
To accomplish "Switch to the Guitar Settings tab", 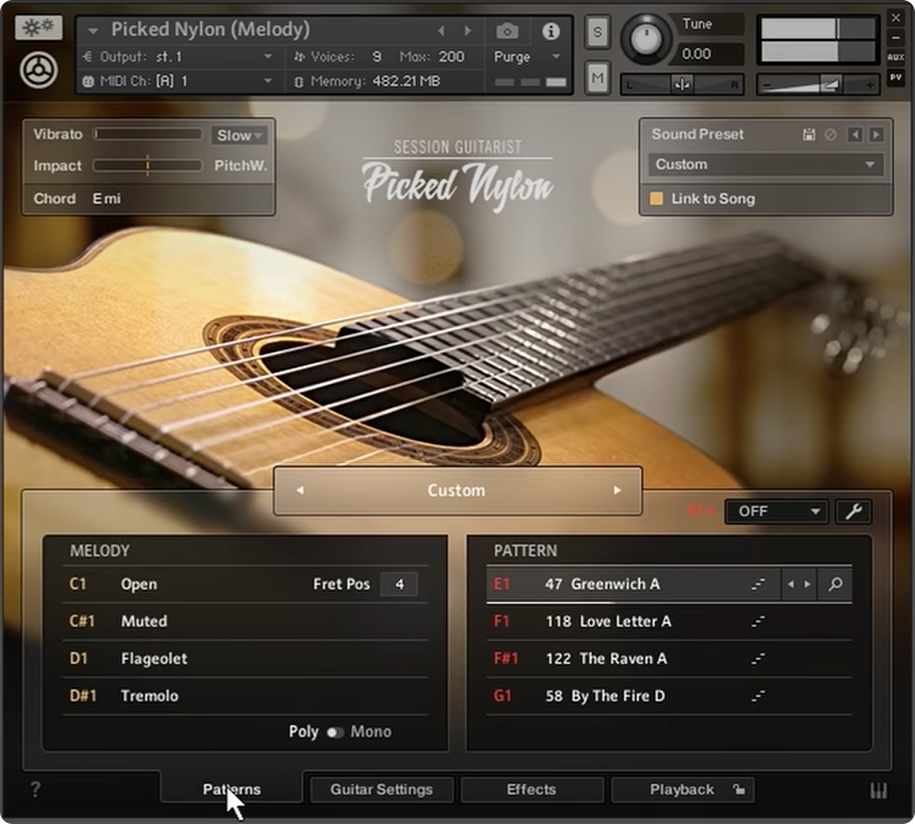I will tap(382, 790).
